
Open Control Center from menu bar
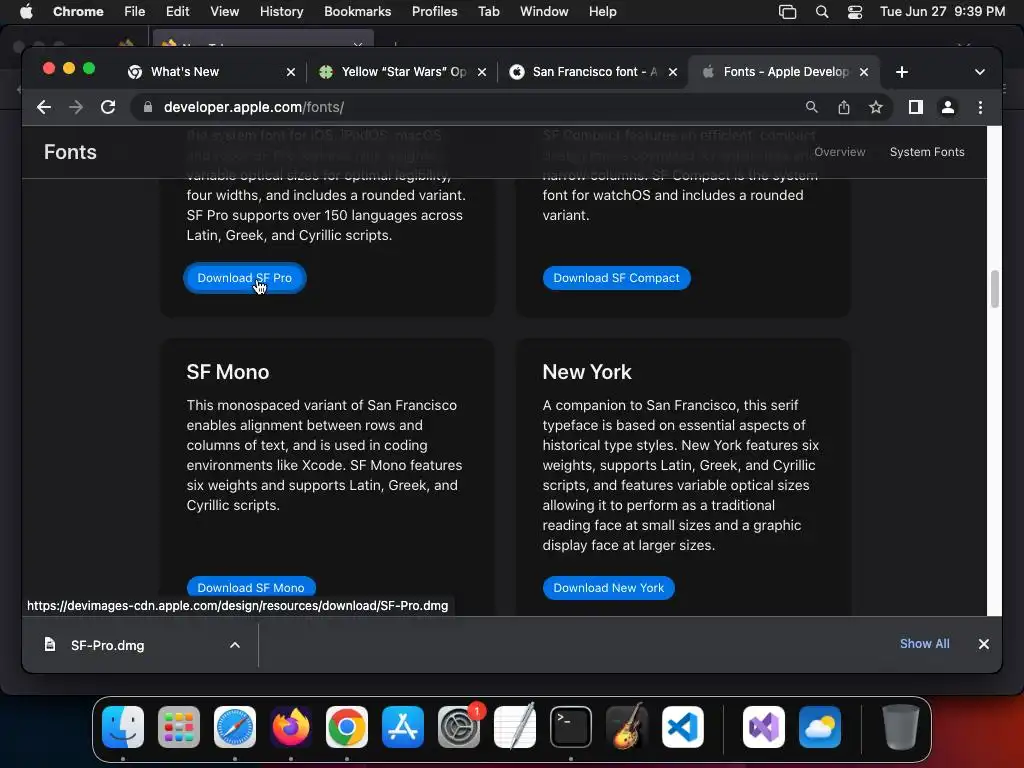(855, 12)
